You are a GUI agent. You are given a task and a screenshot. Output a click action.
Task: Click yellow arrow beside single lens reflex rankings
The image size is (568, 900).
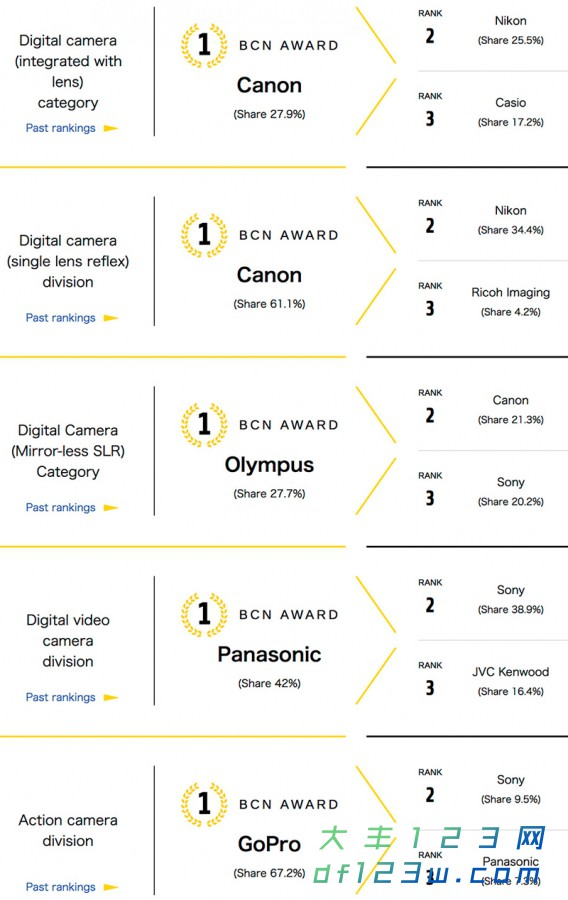(111, 318)
